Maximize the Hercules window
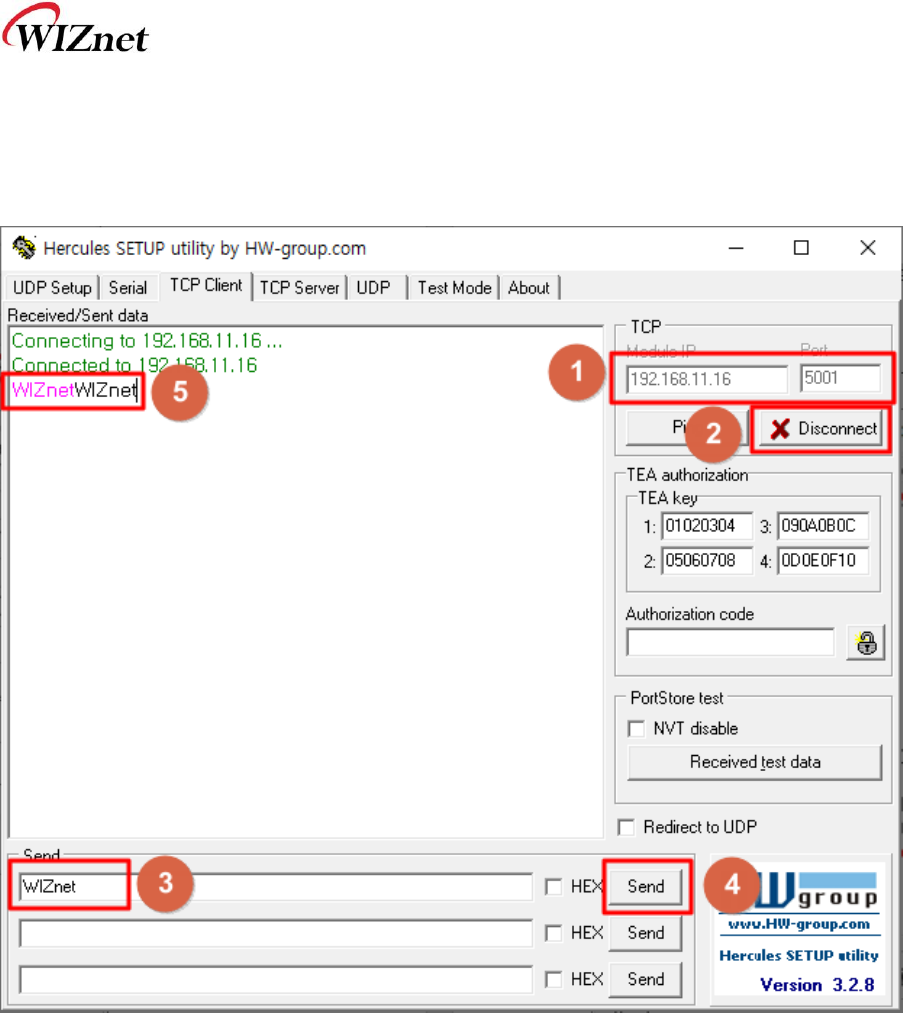This screenshot has height=1013, width=903. 801,248
